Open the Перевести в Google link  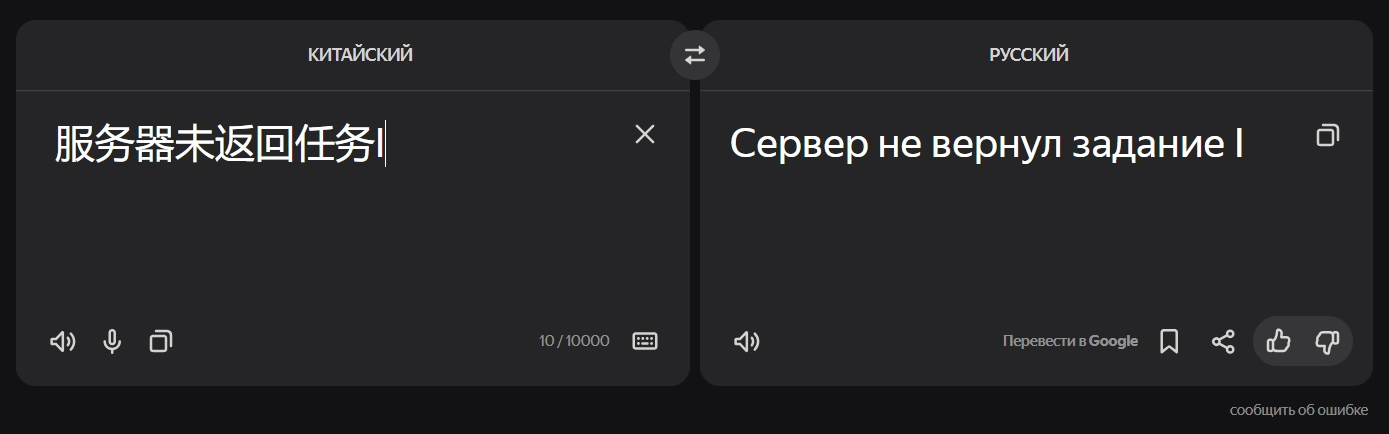click(x=1070, y=341)
